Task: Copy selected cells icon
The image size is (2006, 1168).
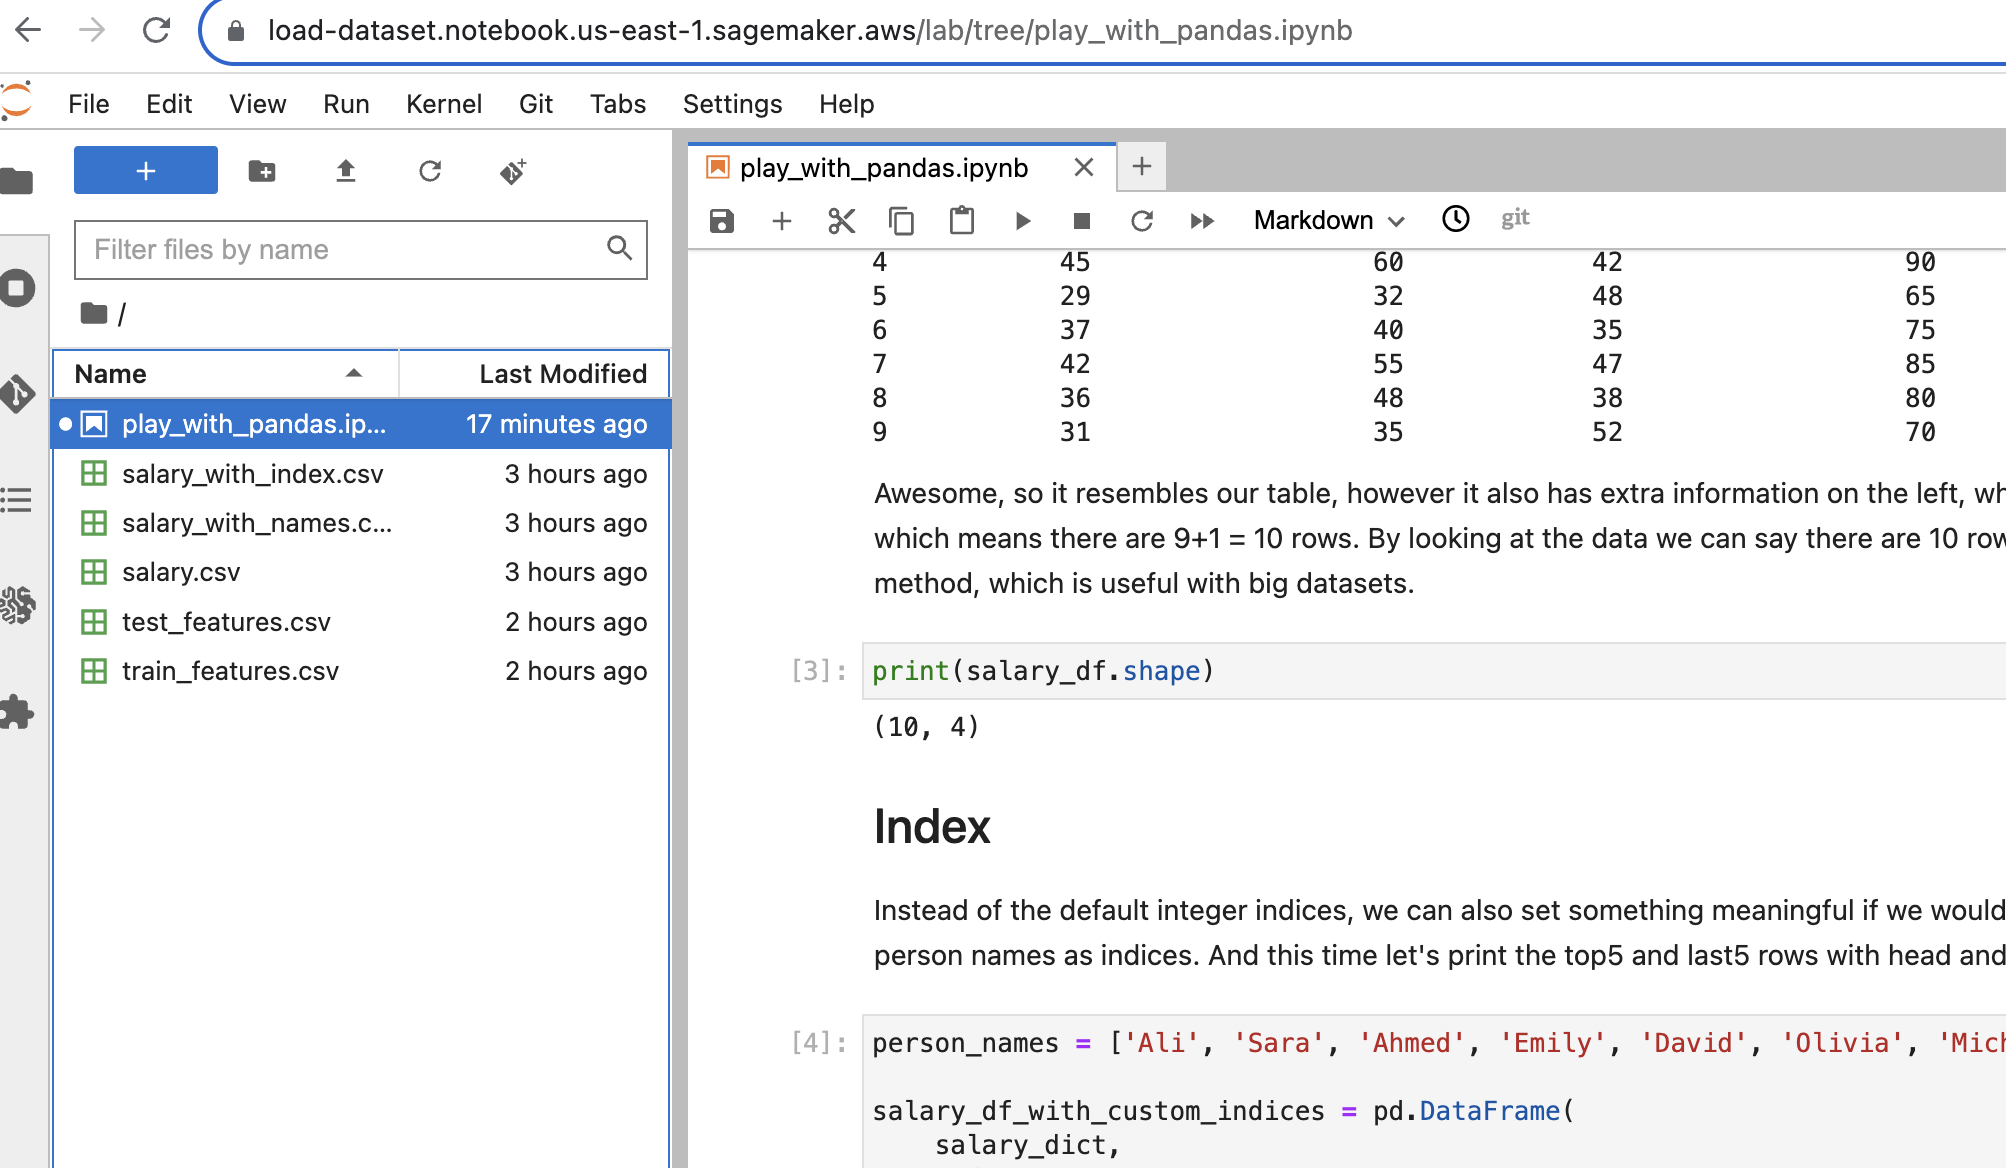Action: click(902, 221)
